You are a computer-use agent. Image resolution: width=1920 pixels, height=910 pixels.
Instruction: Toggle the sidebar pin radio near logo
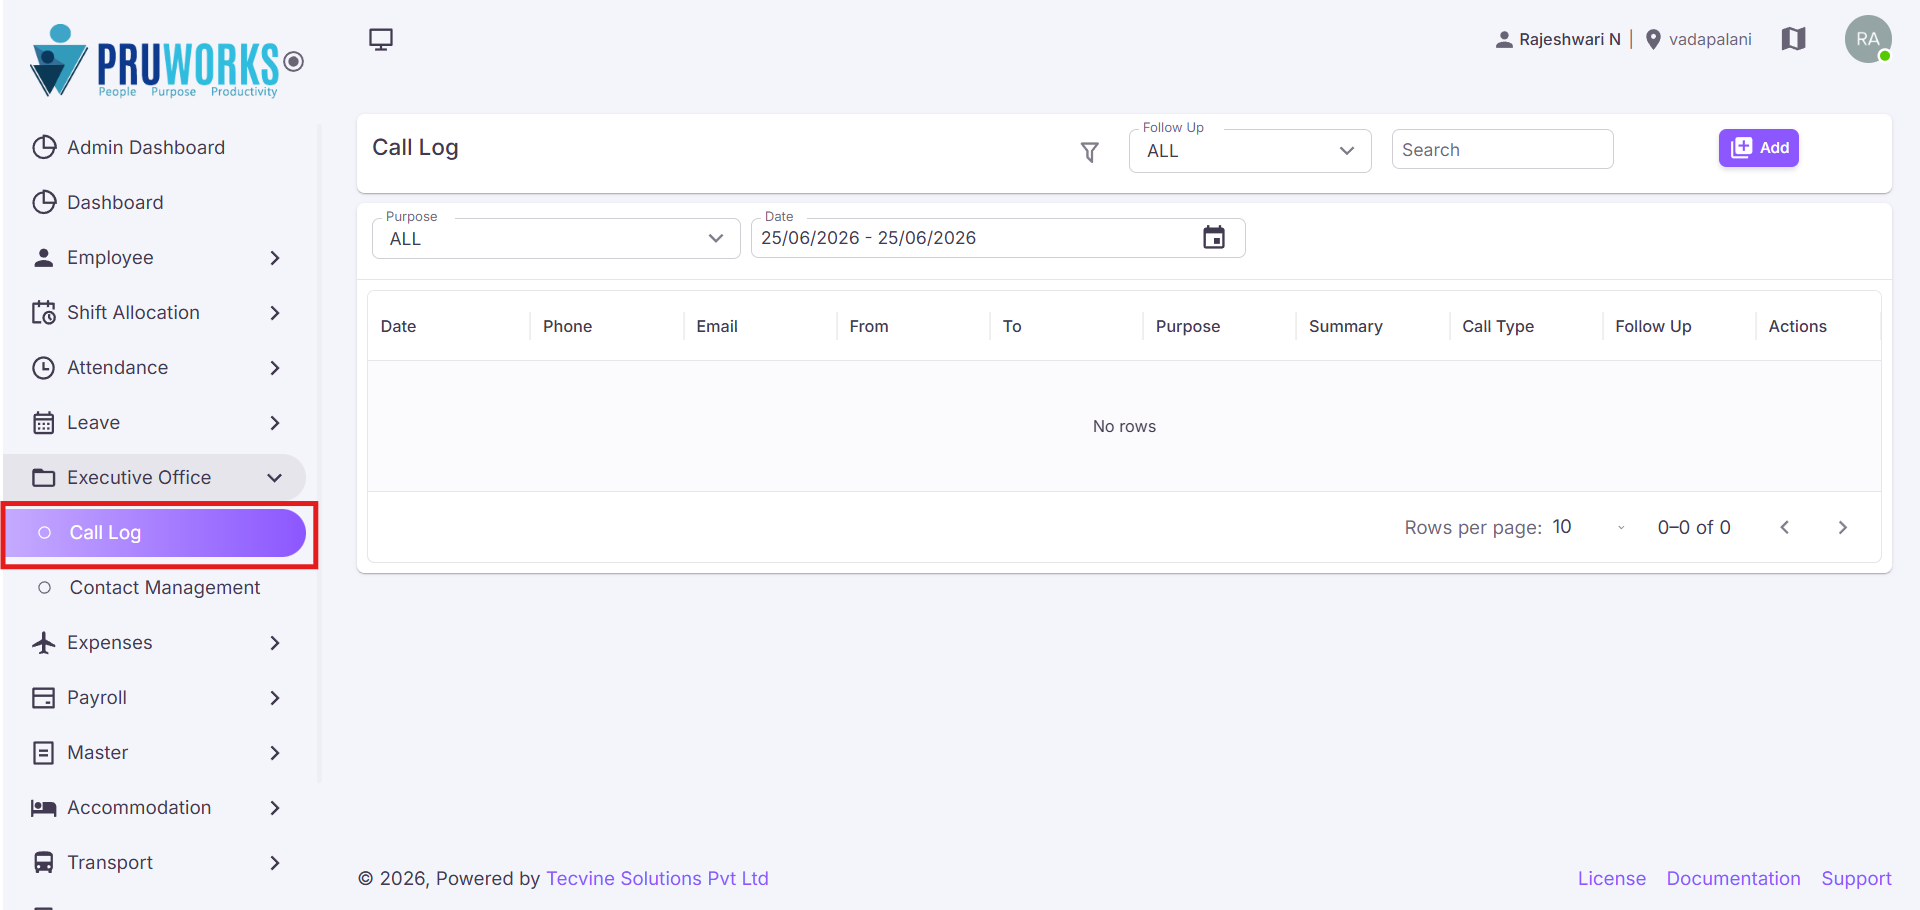(x=293, y=61)
